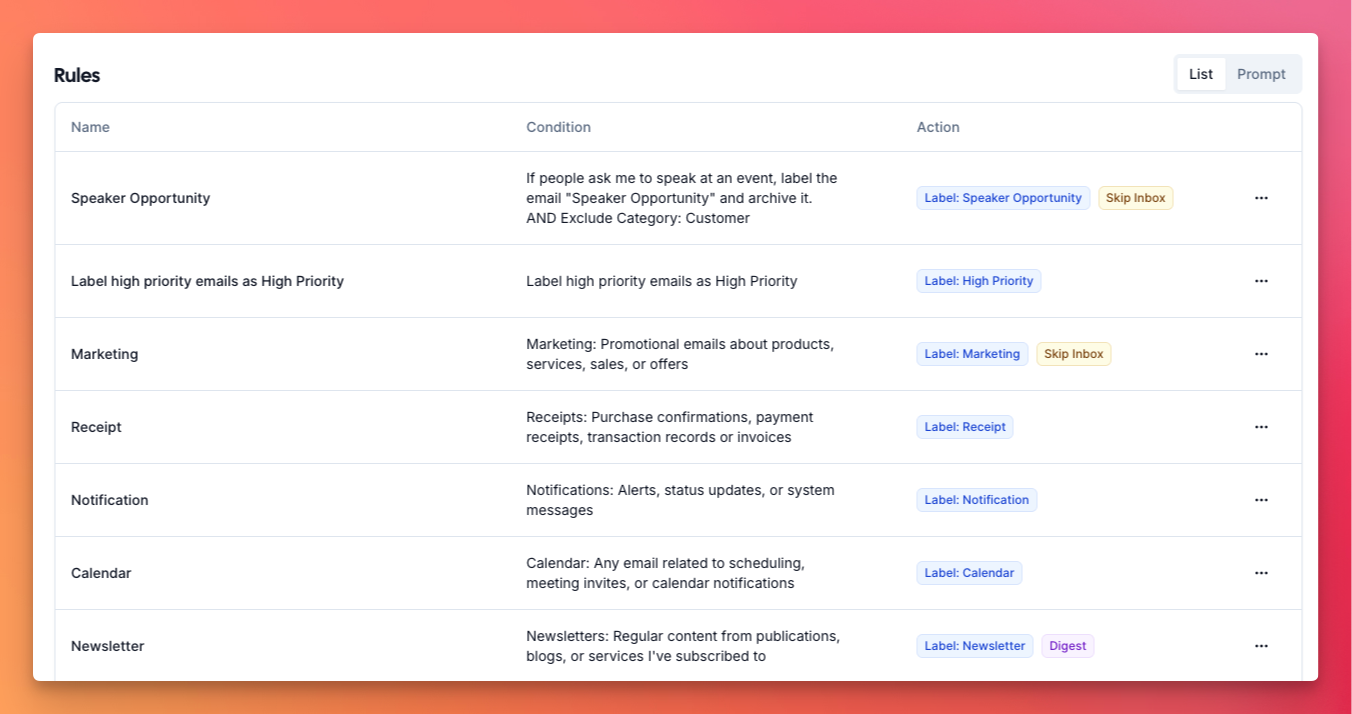
Task: Open the three-dot menu for High Priority rule
Action: point(1261,281)
